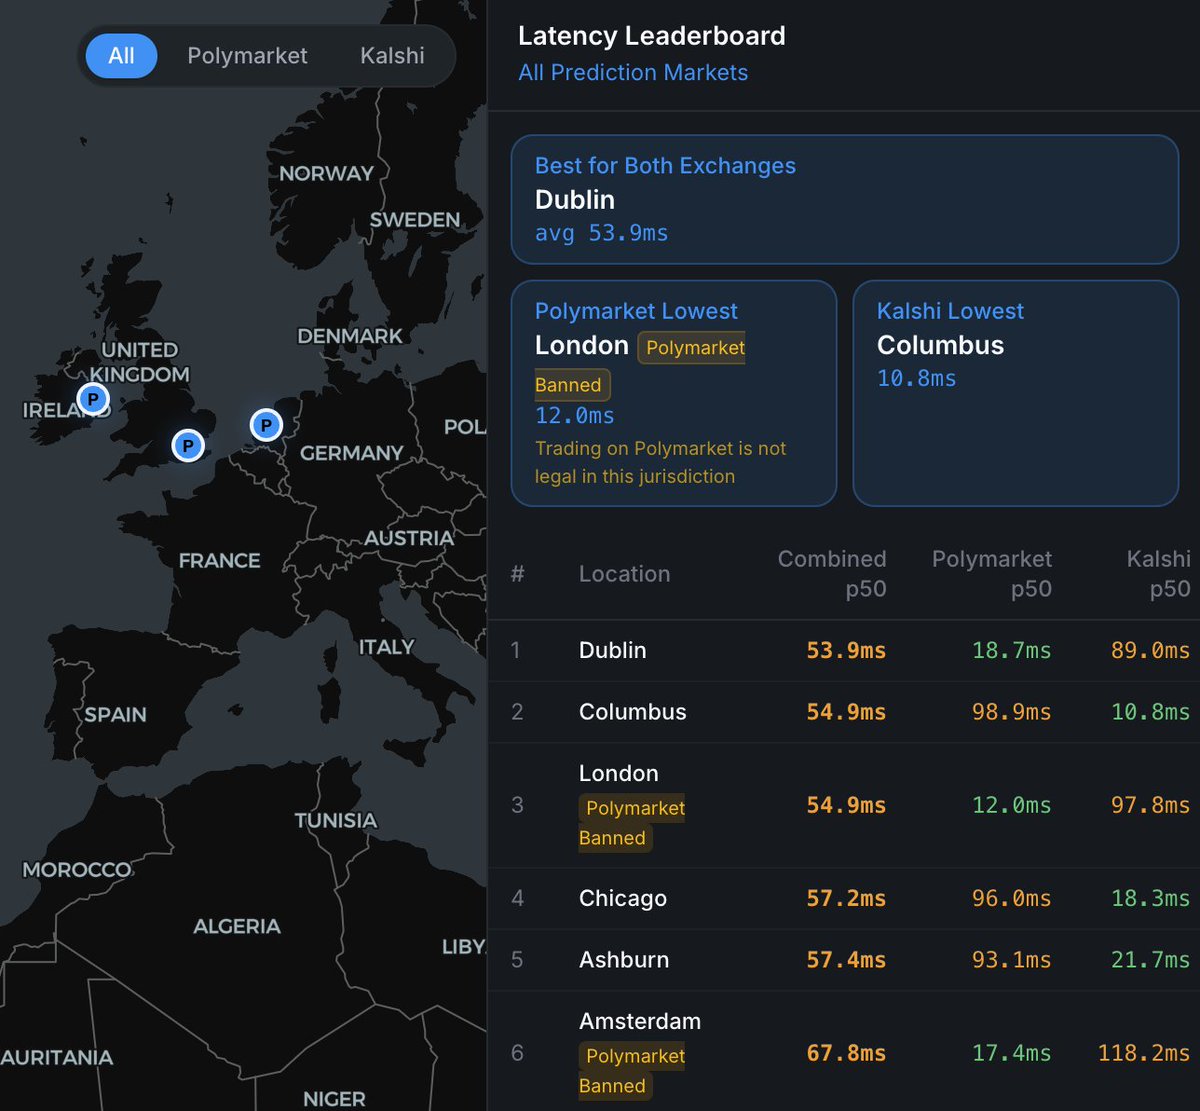Click Amsterdam's 118.2ms Kalshi value
The height and width of the screenshot is (1111, 1200).
1144,1054
